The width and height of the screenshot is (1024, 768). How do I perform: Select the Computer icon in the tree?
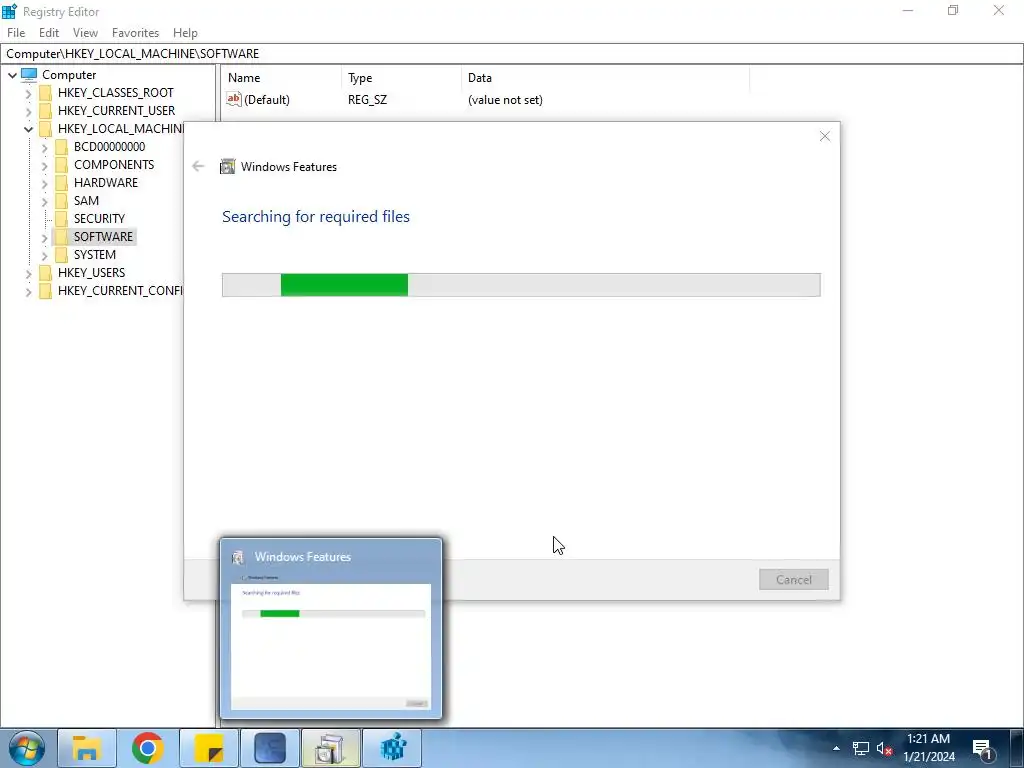29,74
